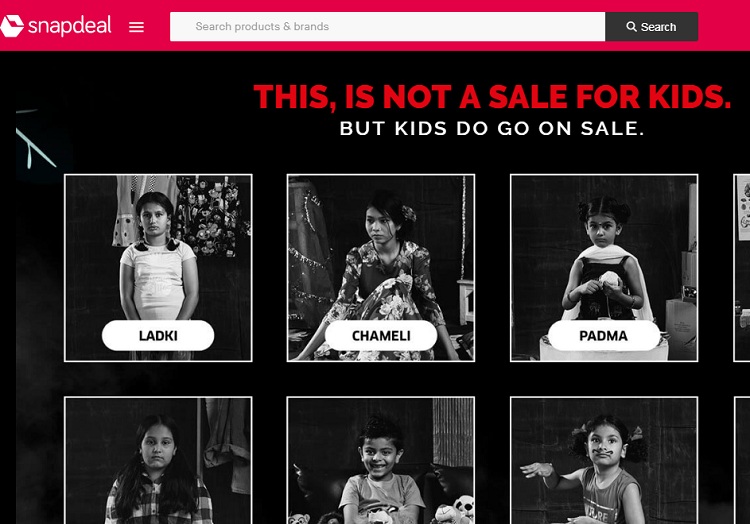Select the CHAMELI label button
This screenshot has width=750, height=524.
point(381,336)
